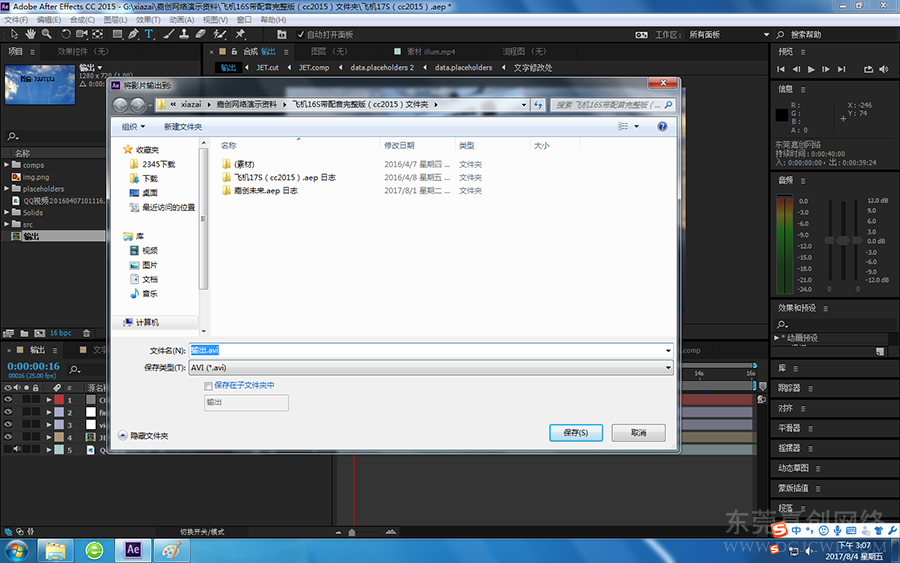Hide layer 2 with its eye icon
This screenshot has height=563, width=900.
tap(8, 412)
